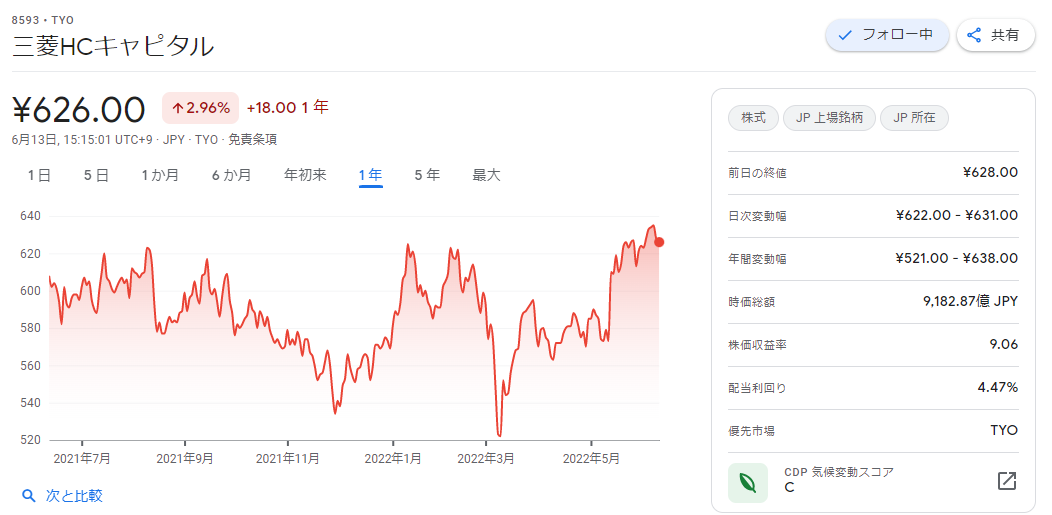Click the ¥626.00 current price
The width and height of the screenshot is (1052, 515).
pos(78,110)
